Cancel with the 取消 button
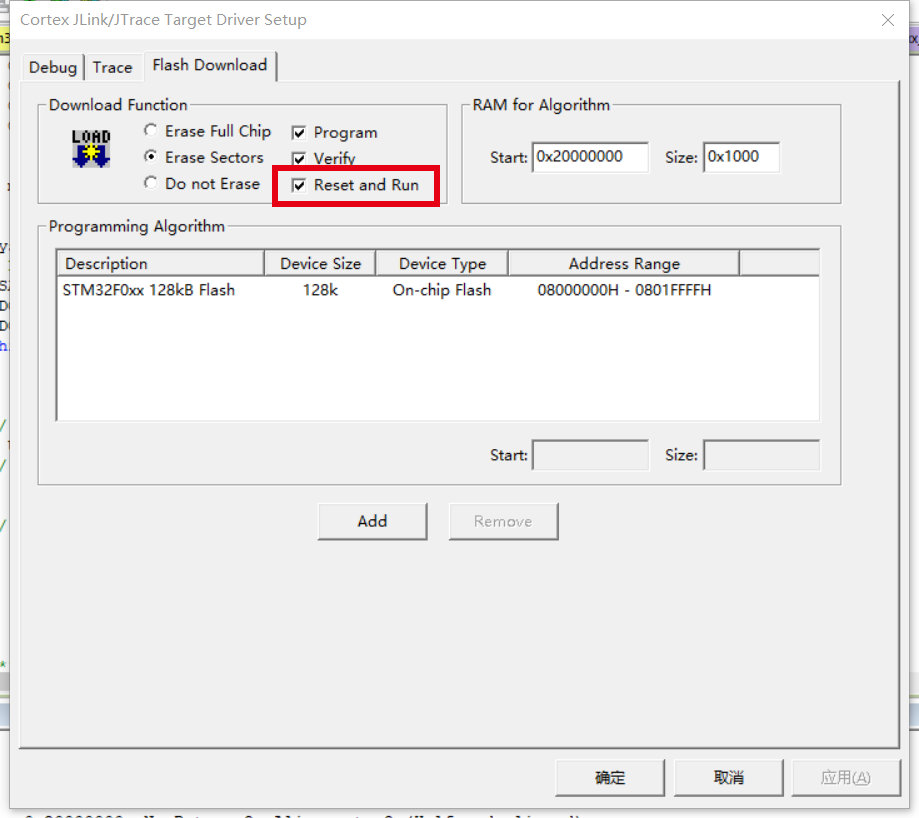This screenshot has width=919, height=818. pos(729,778)
